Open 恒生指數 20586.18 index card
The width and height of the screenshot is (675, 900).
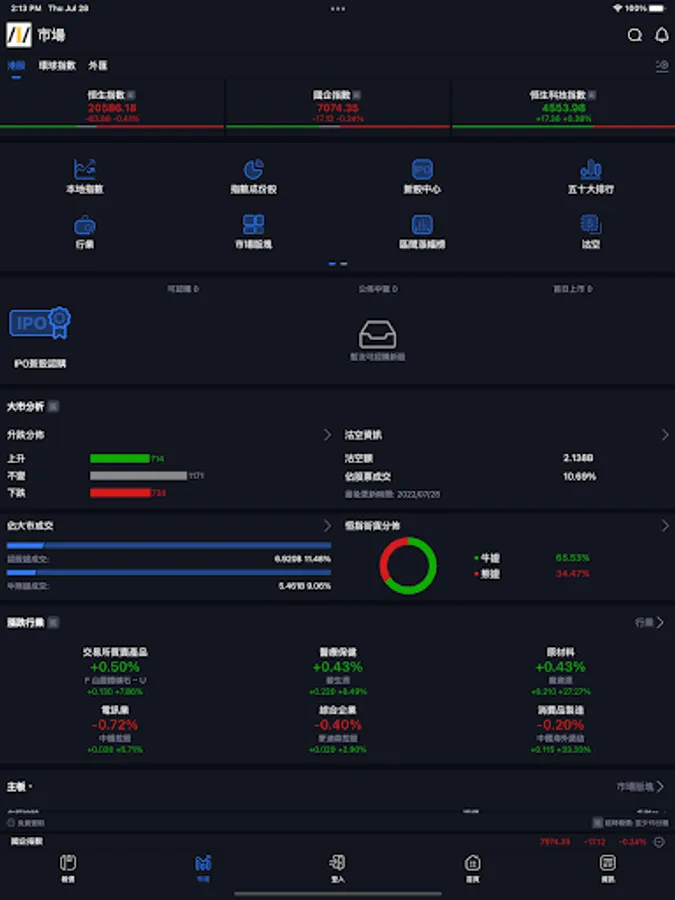(x=112, y=107)
